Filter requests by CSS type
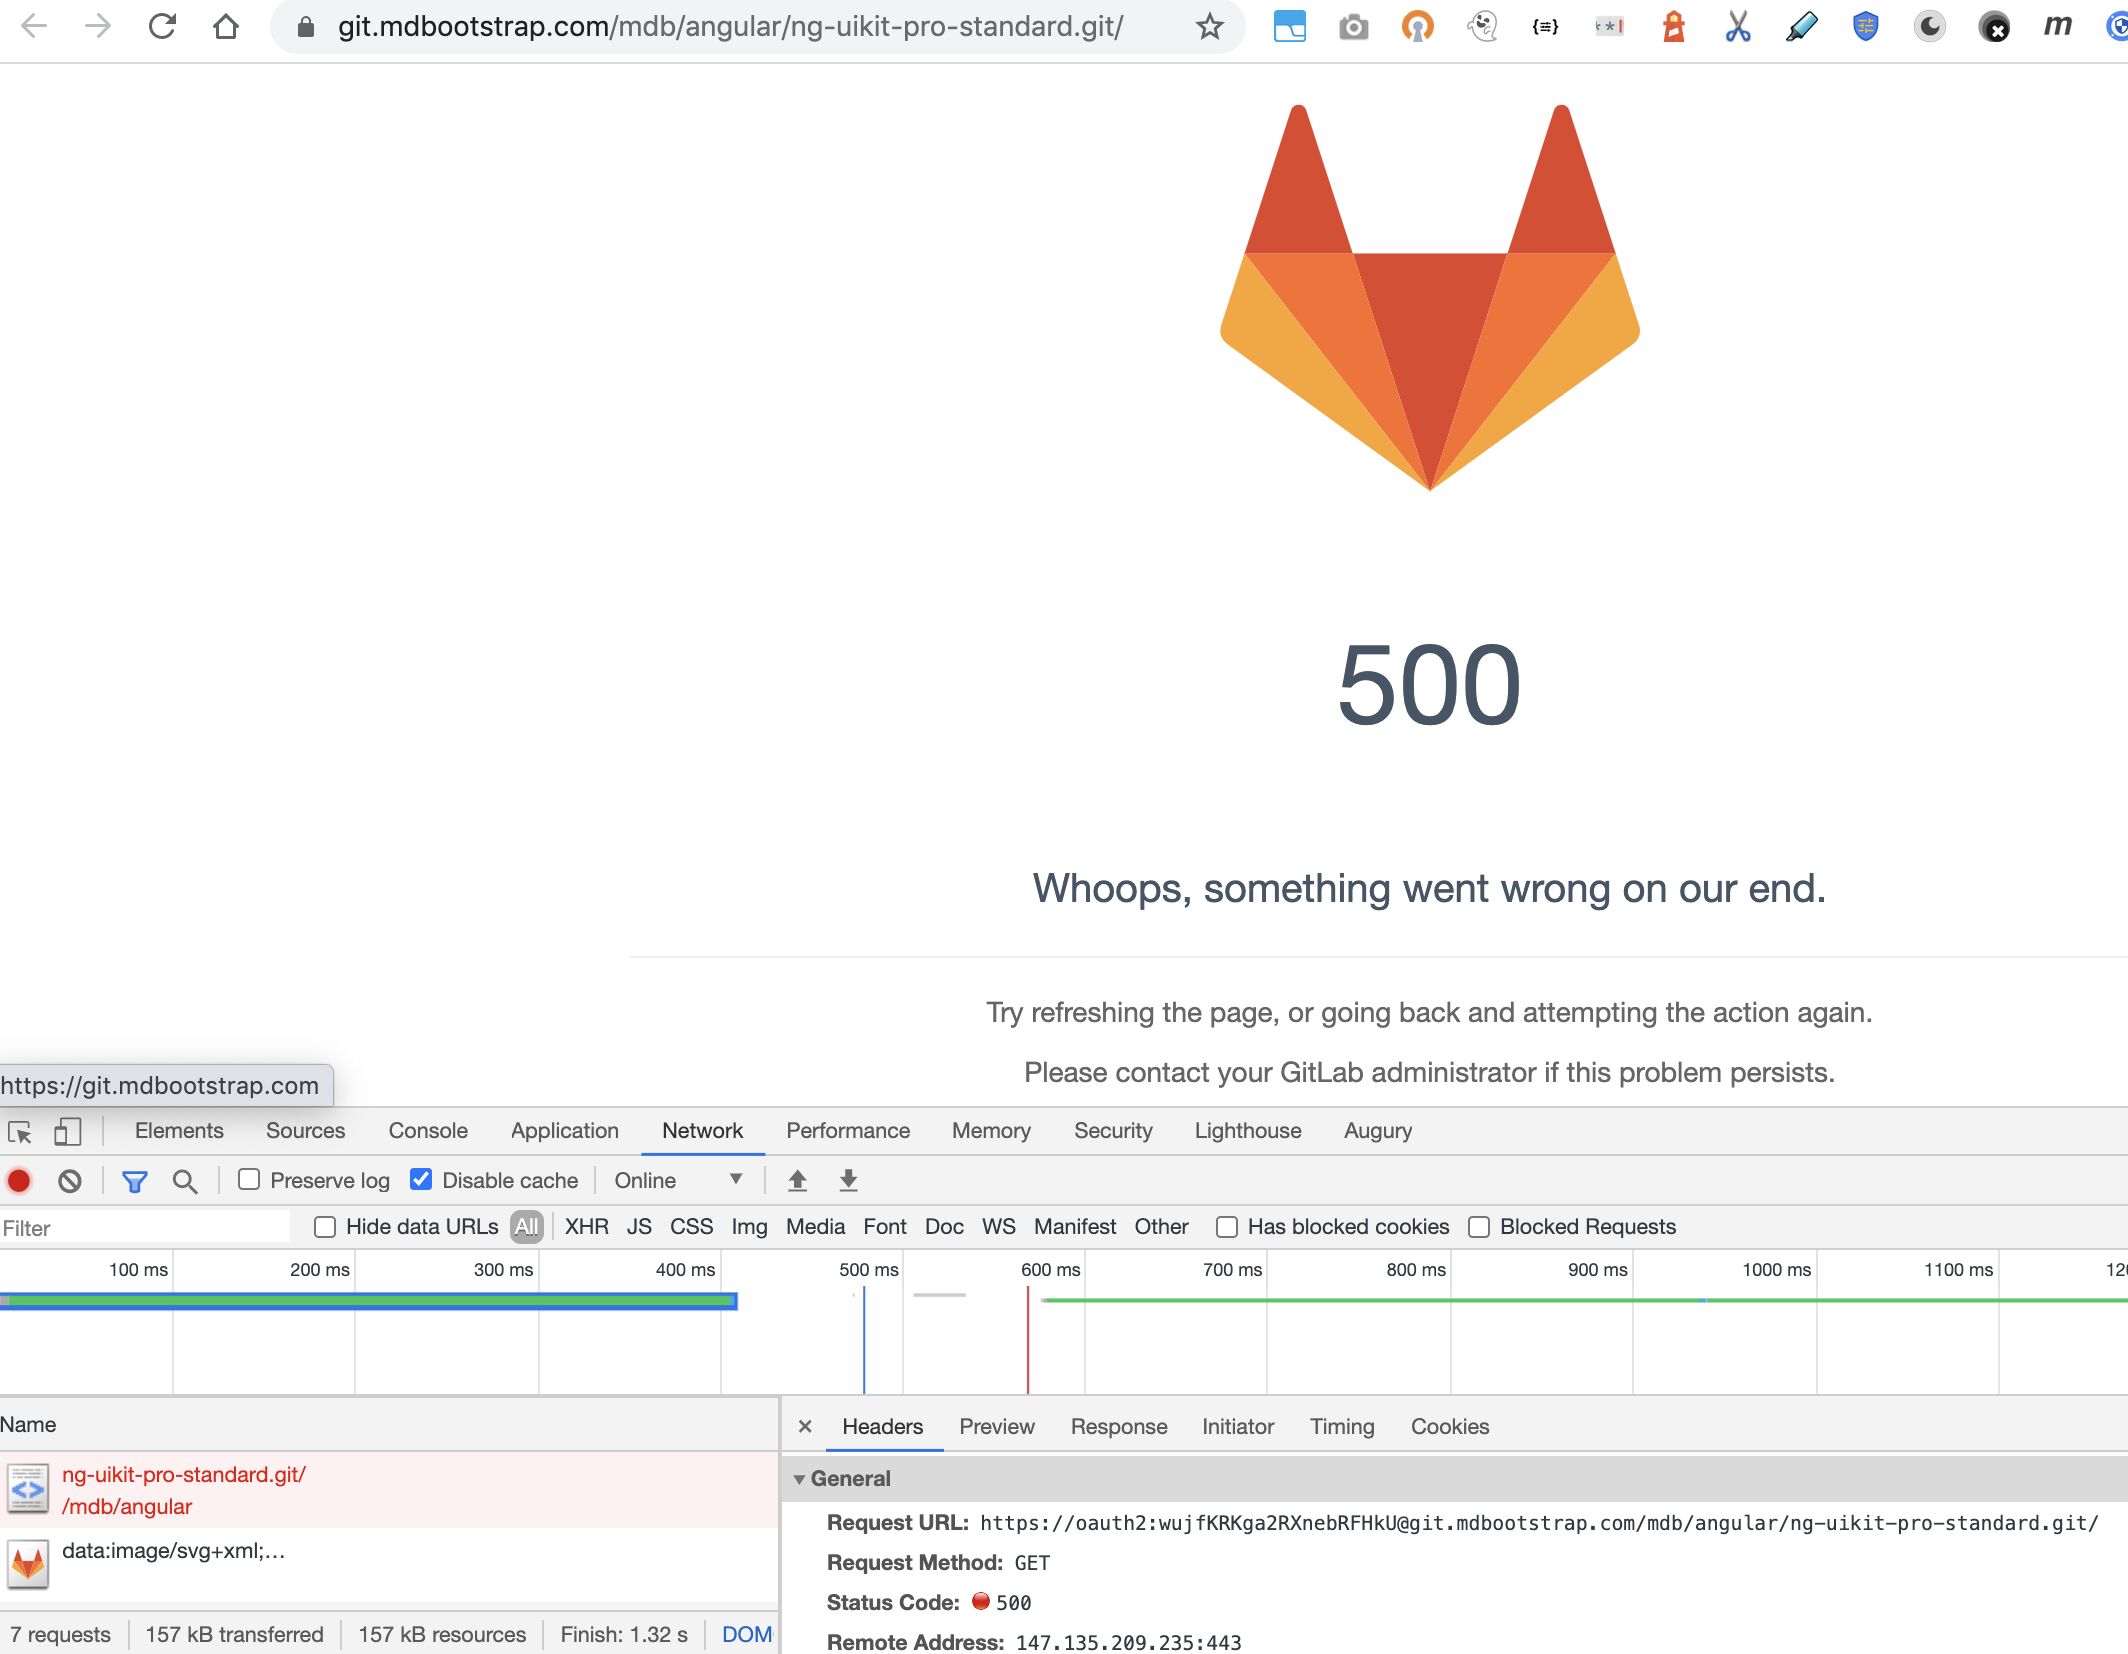 [x=691, y=1227]
